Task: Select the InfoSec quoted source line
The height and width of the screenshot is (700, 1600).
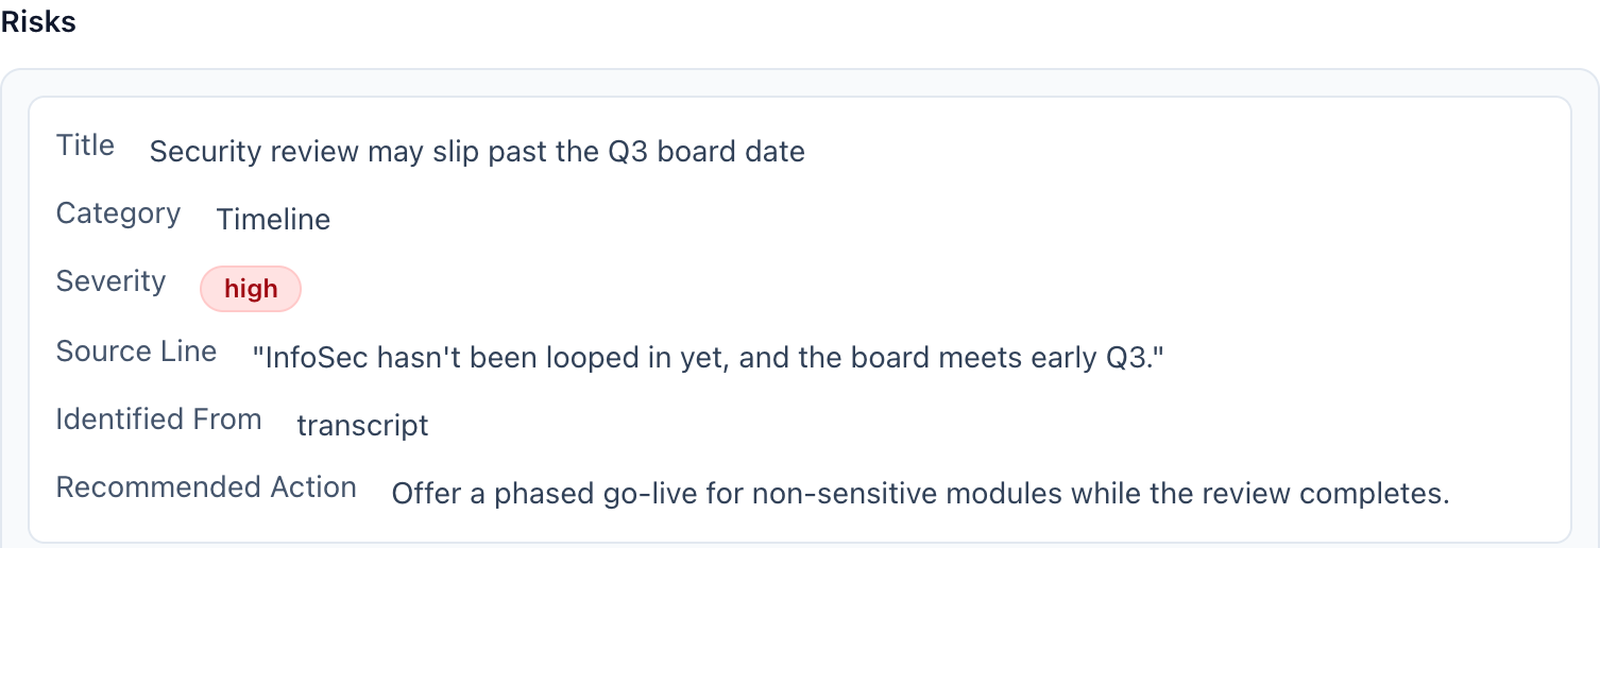Action: pos(708,357)
